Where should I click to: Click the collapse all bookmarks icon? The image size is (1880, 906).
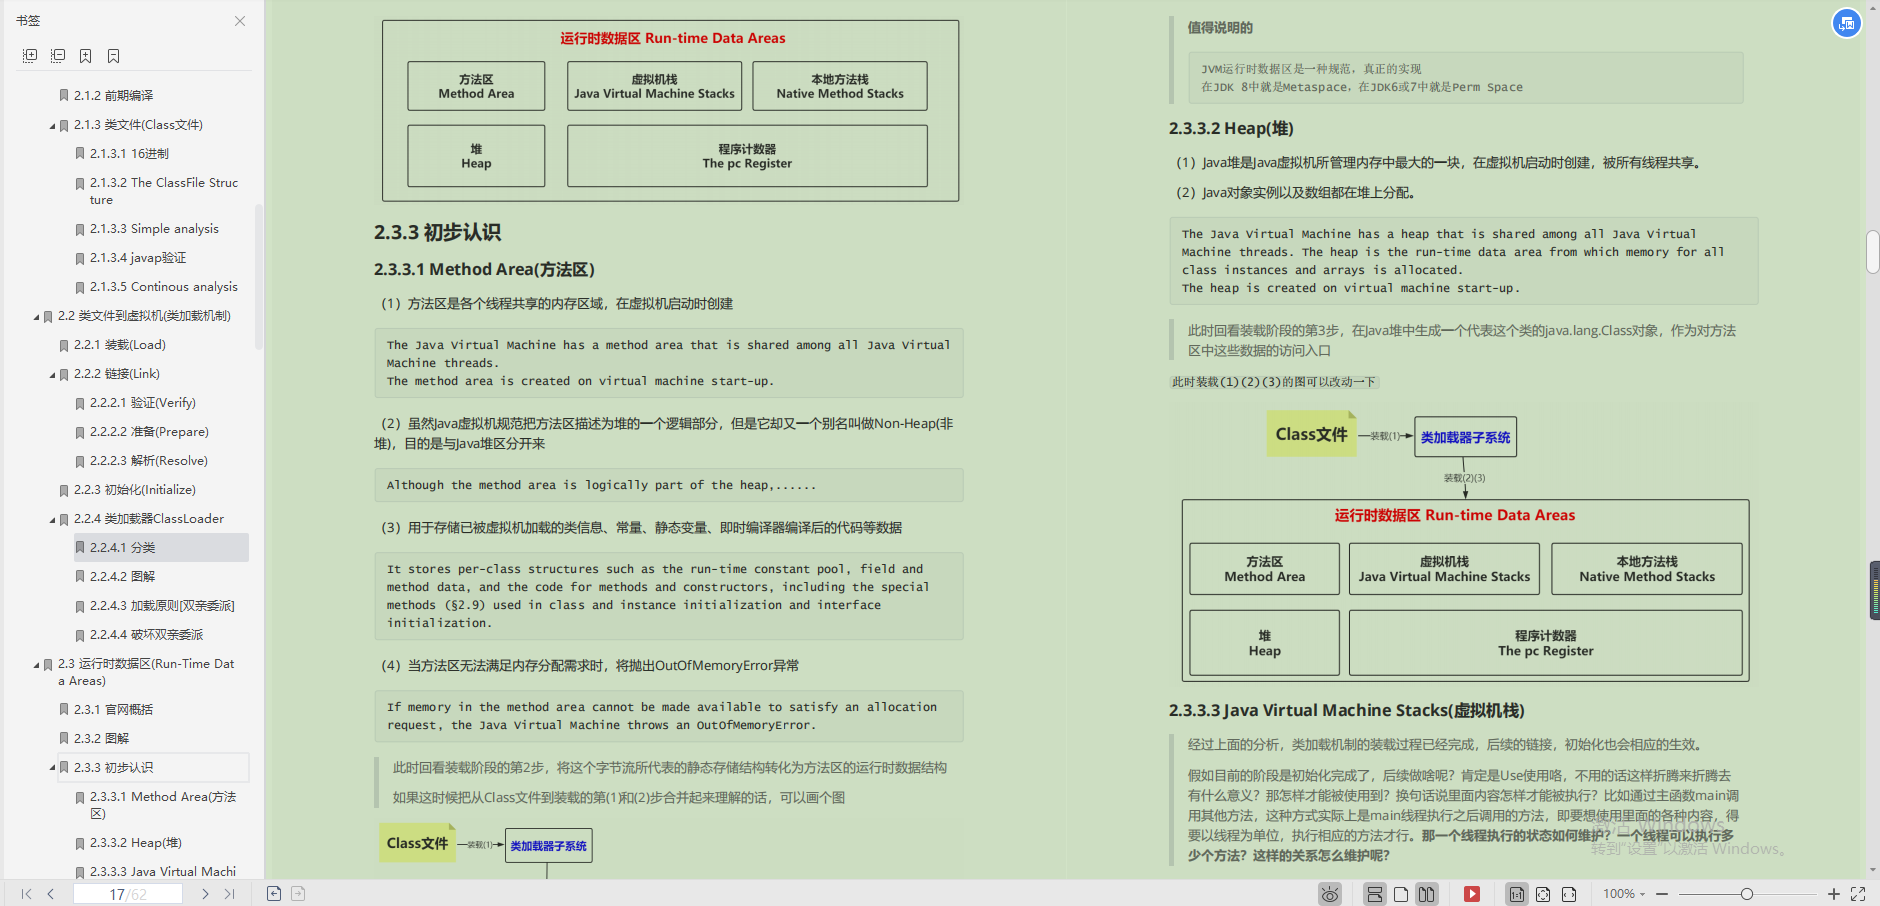[x=58, y=56]
